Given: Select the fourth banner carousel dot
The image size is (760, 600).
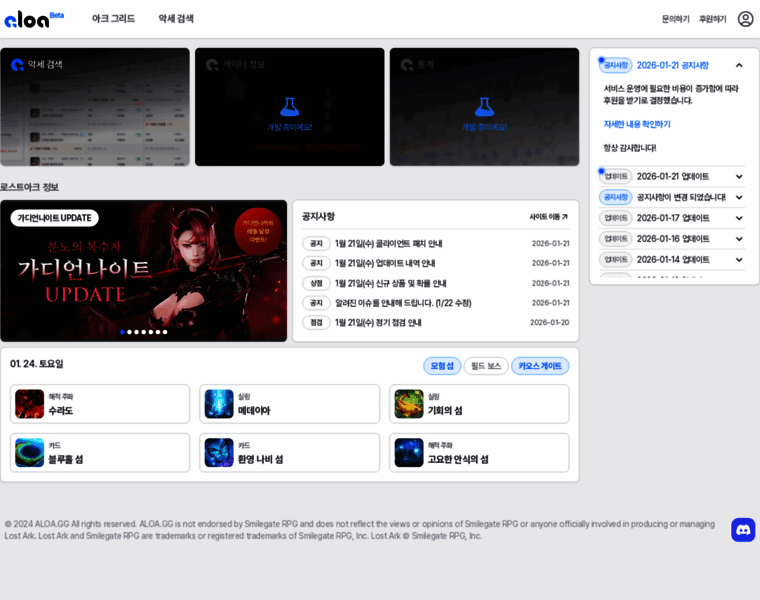Looking at the screenshot, I should pos(143,332).
